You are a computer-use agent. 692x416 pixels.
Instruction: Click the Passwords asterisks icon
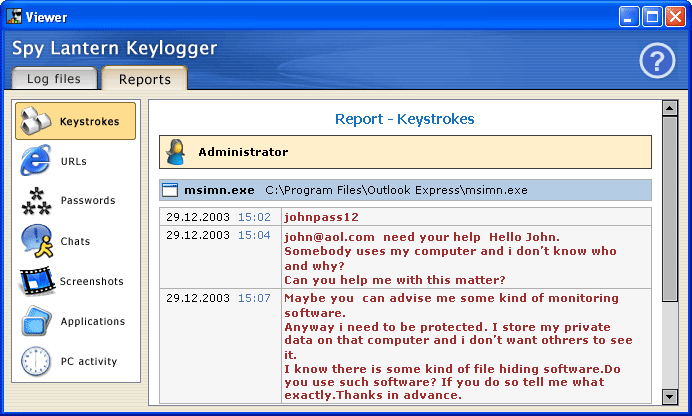tap(36, 201)
